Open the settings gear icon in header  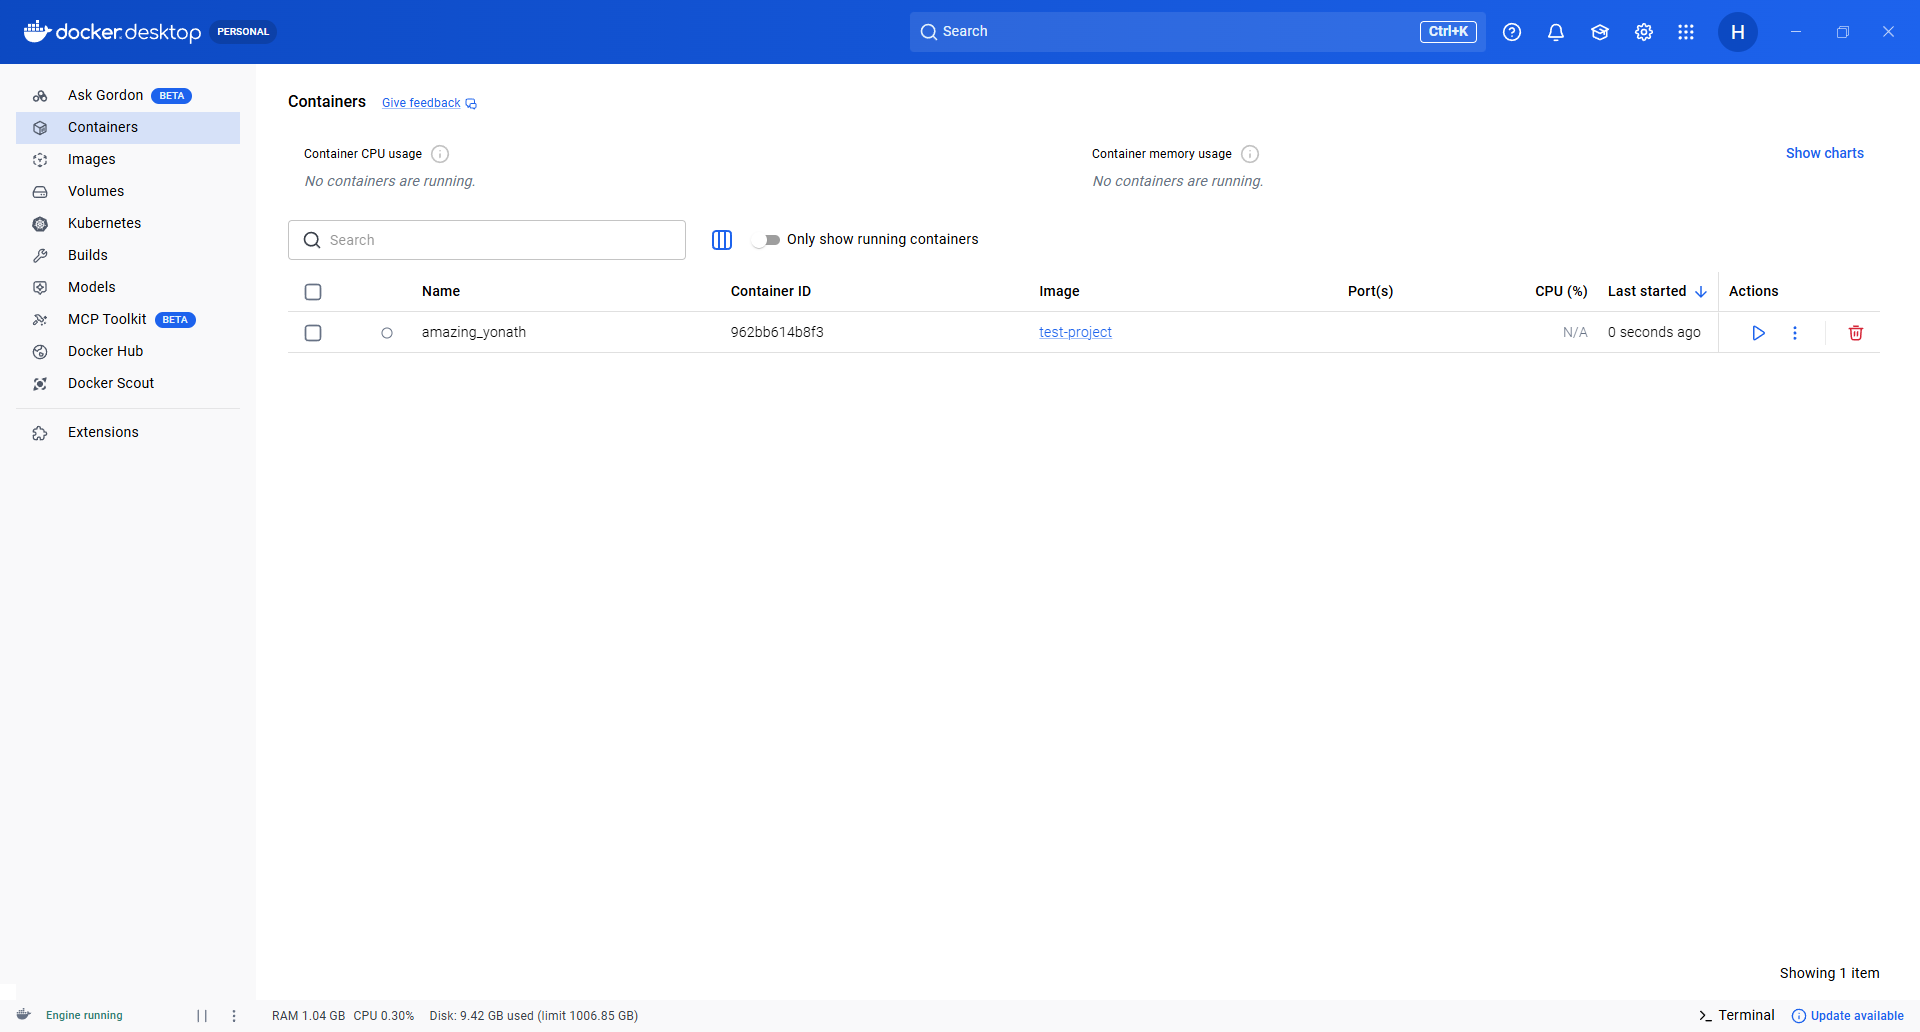tap(1643, 32)
